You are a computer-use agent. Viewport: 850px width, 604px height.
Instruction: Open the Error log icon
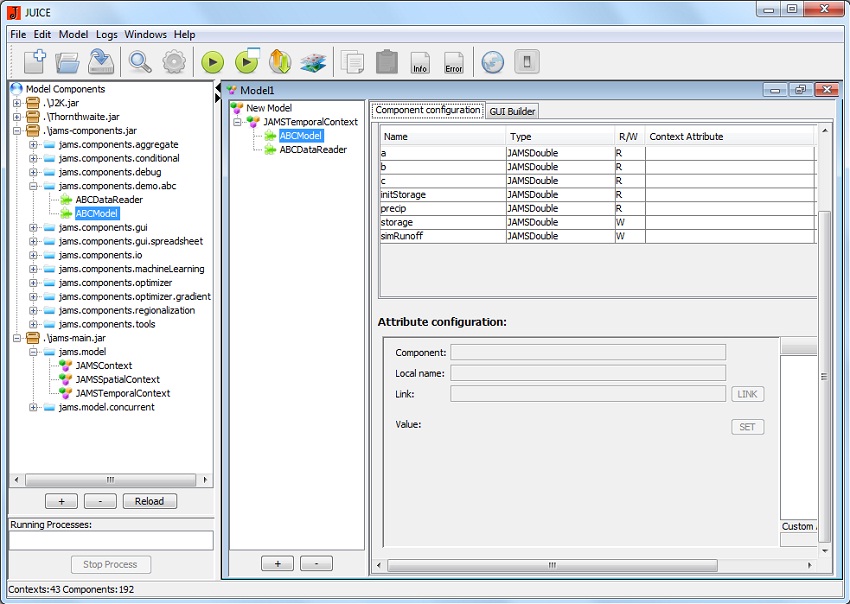point(454,62)
